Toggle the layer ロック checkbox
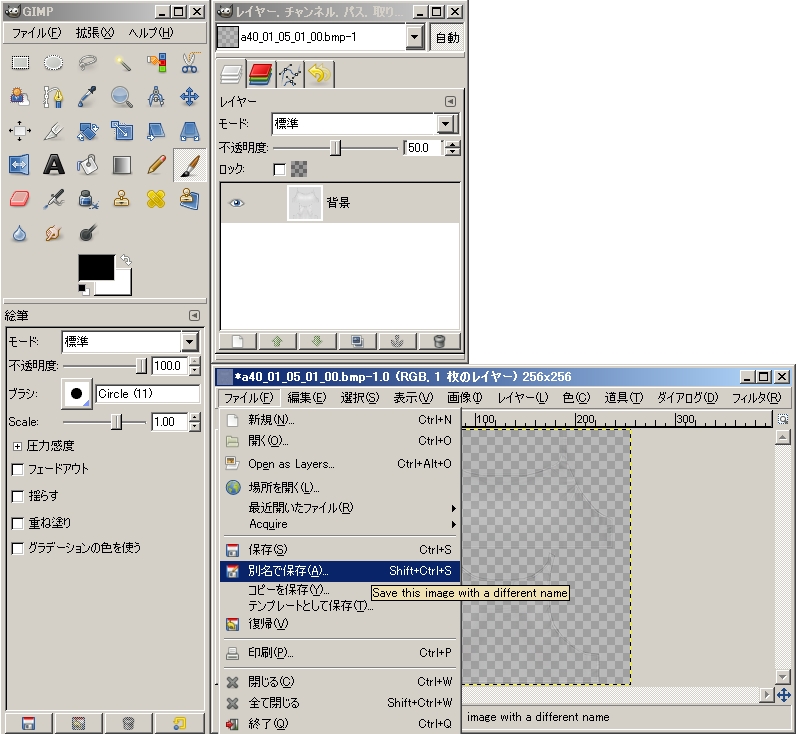 (x=279, y=170)
